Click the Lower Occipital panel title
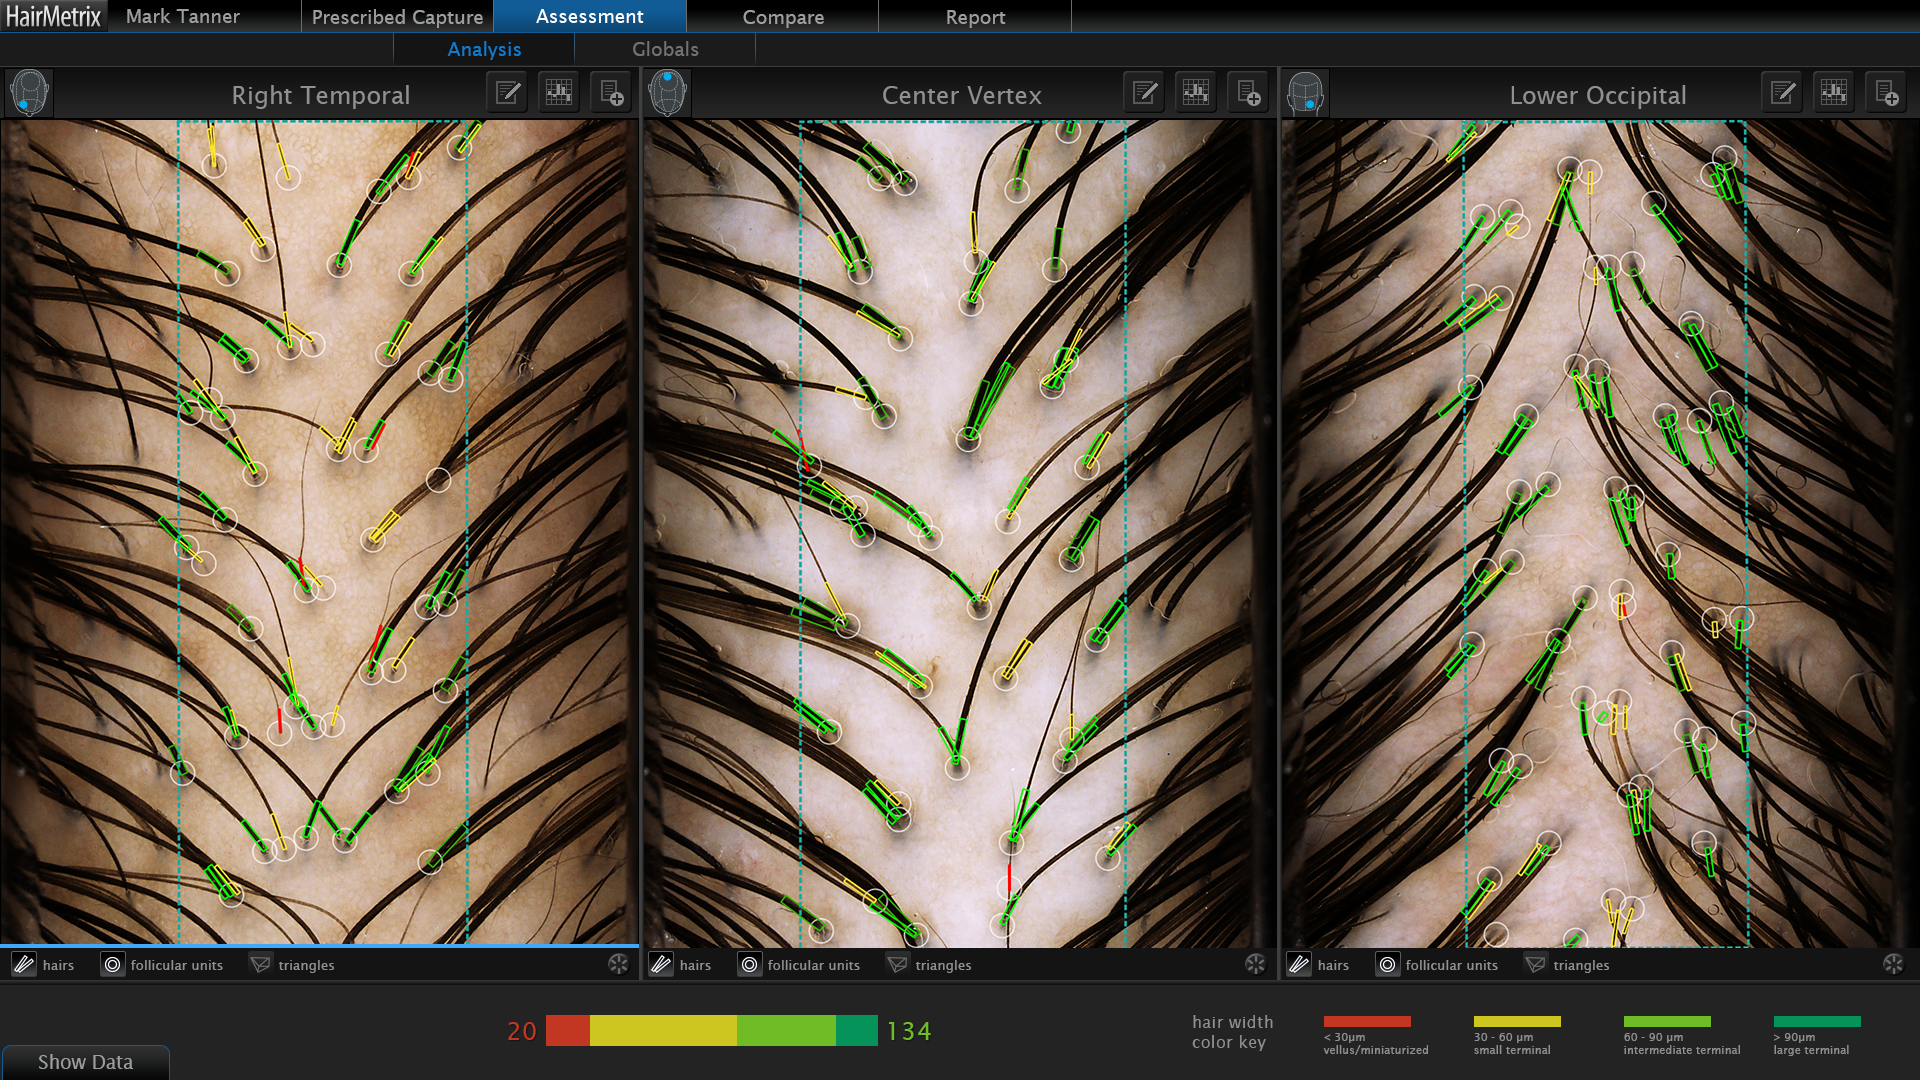The image size is (1920, 1080). pos(1597,95)
